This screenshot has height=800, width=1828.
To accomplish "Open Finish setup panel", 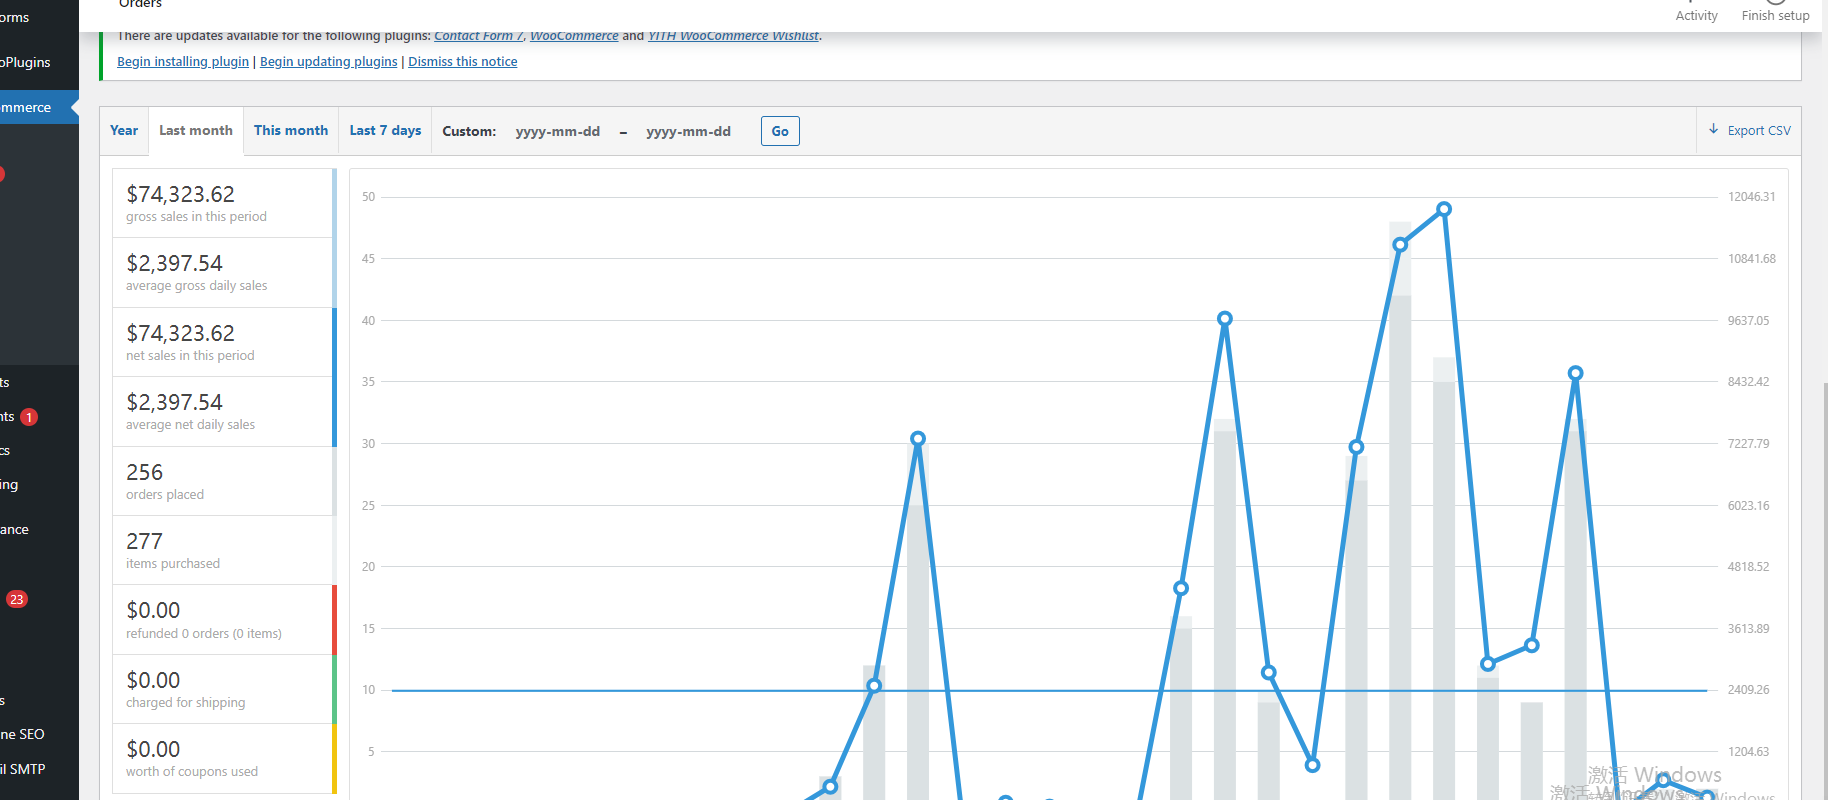I will click(1776, 12).
